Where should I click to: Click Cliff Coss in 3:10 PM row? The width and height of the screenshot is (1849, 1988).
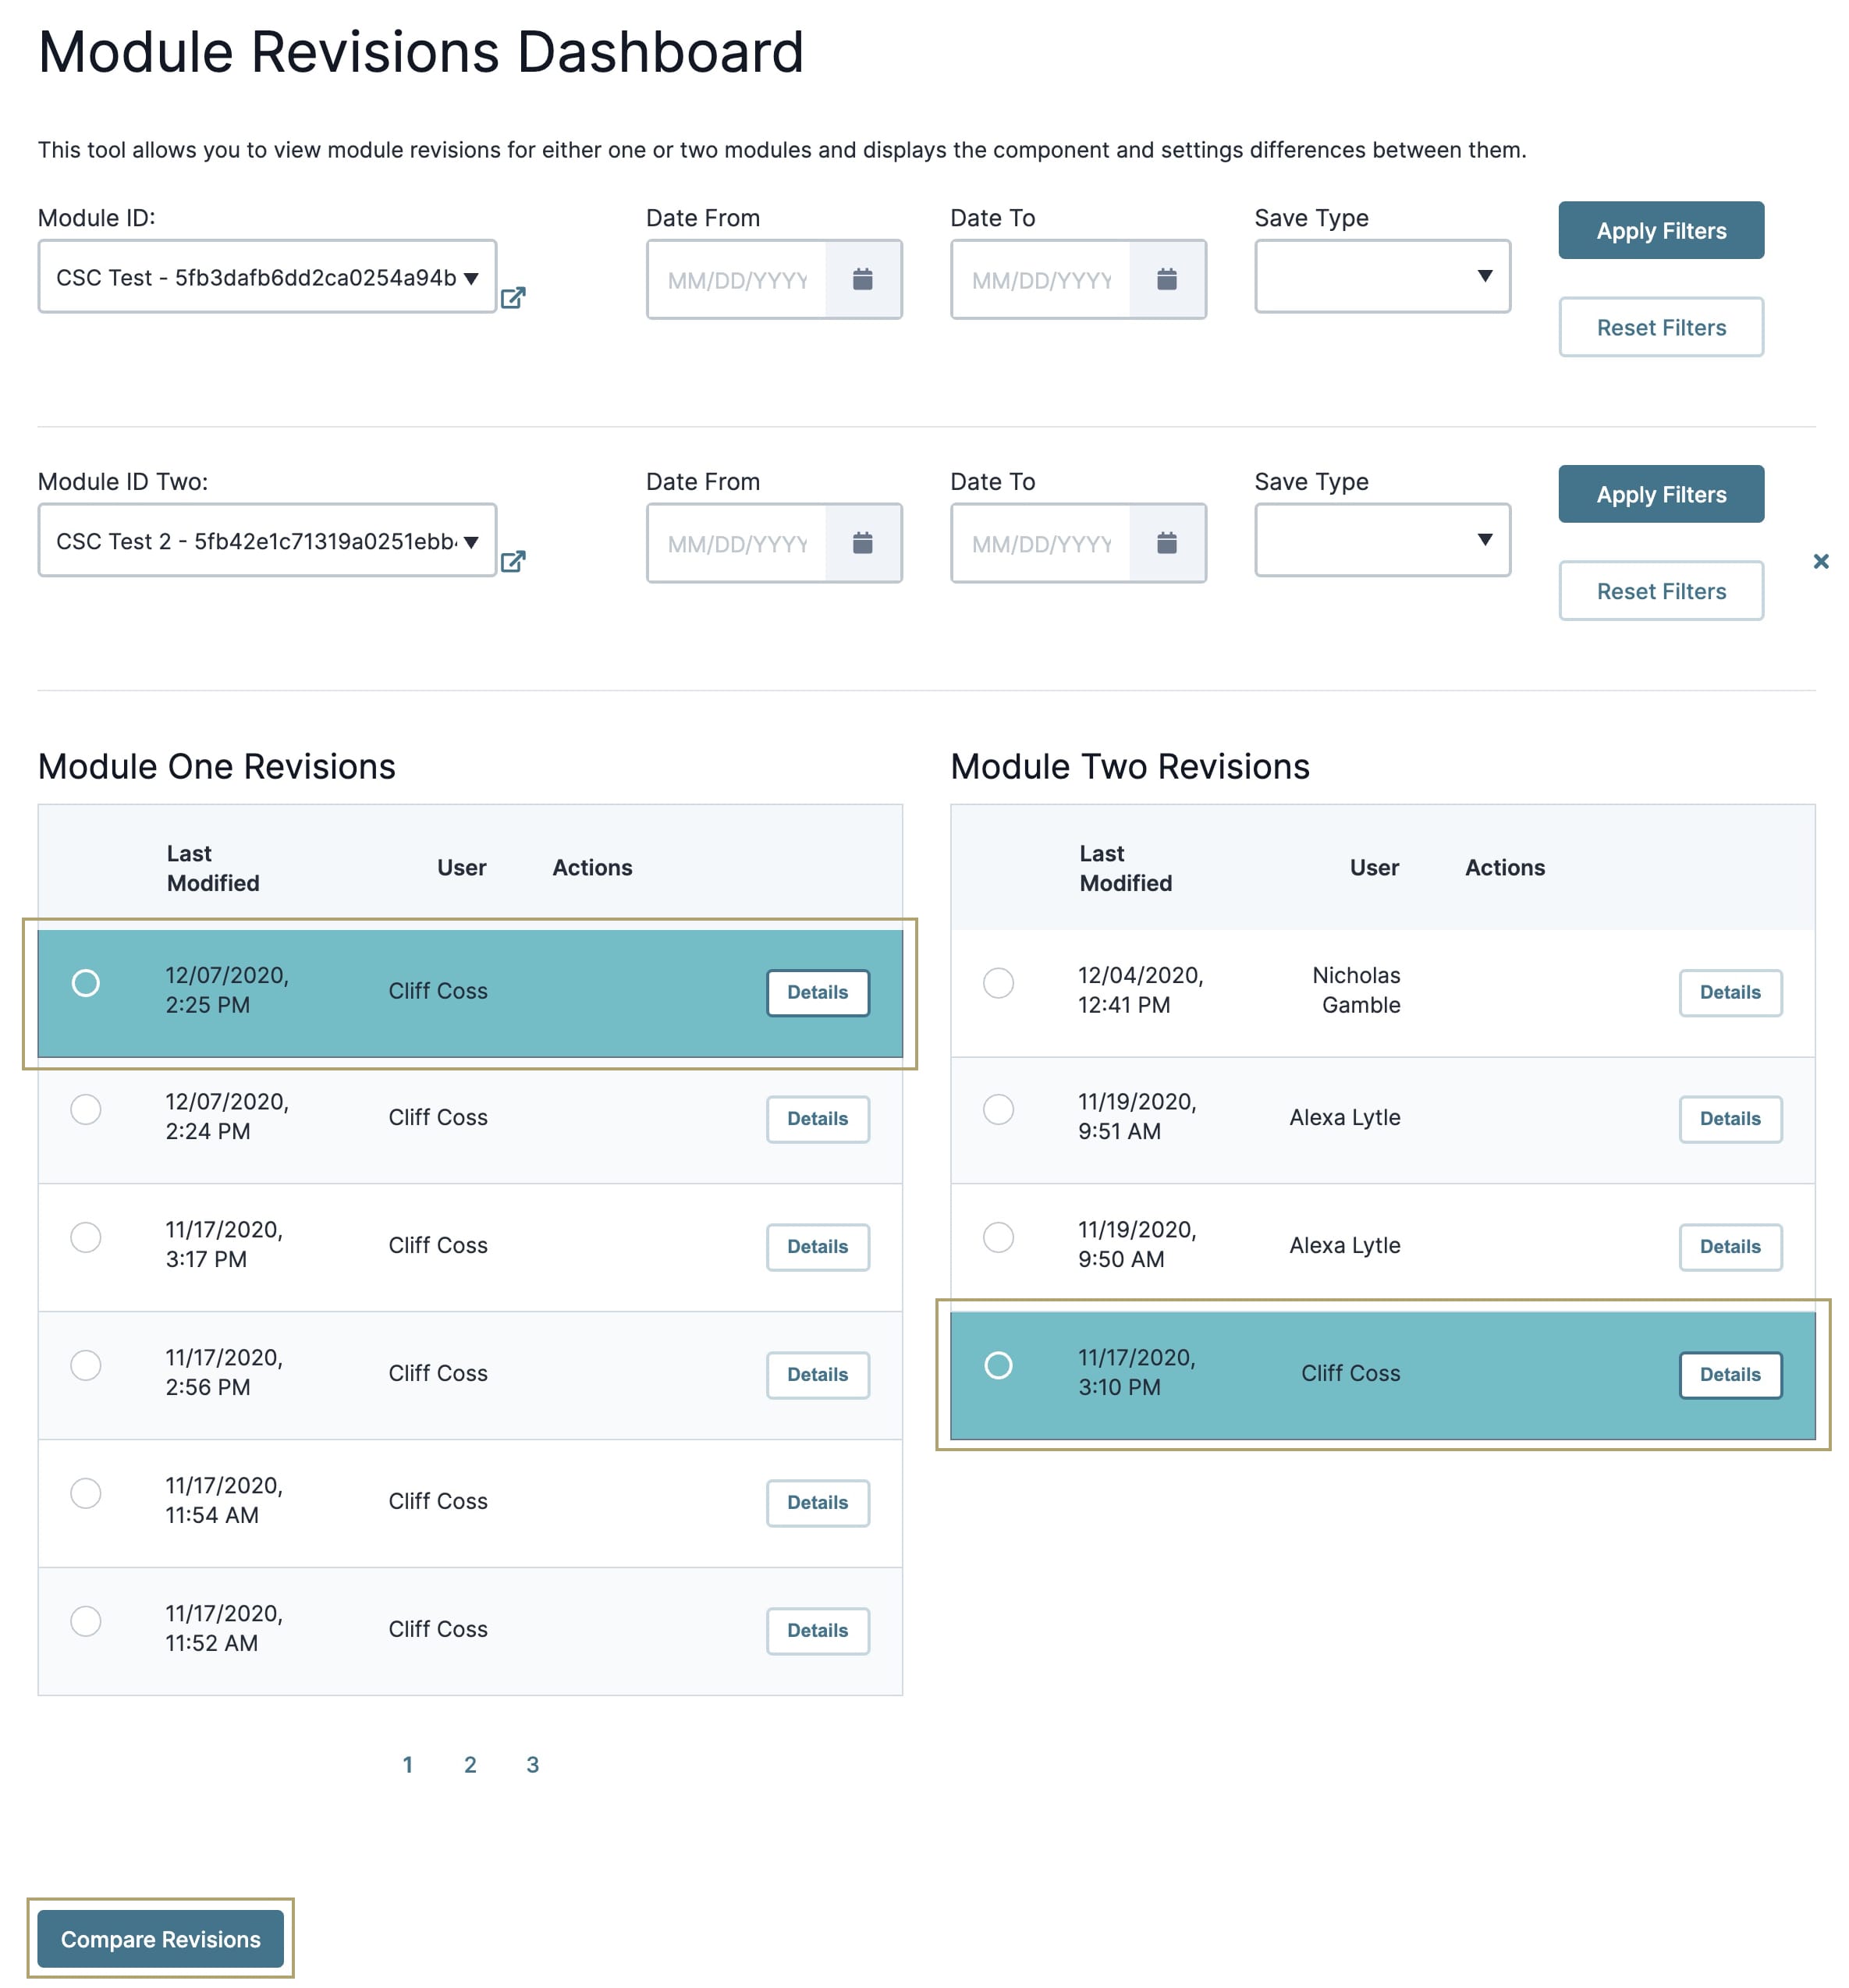click(1350, 1373)
